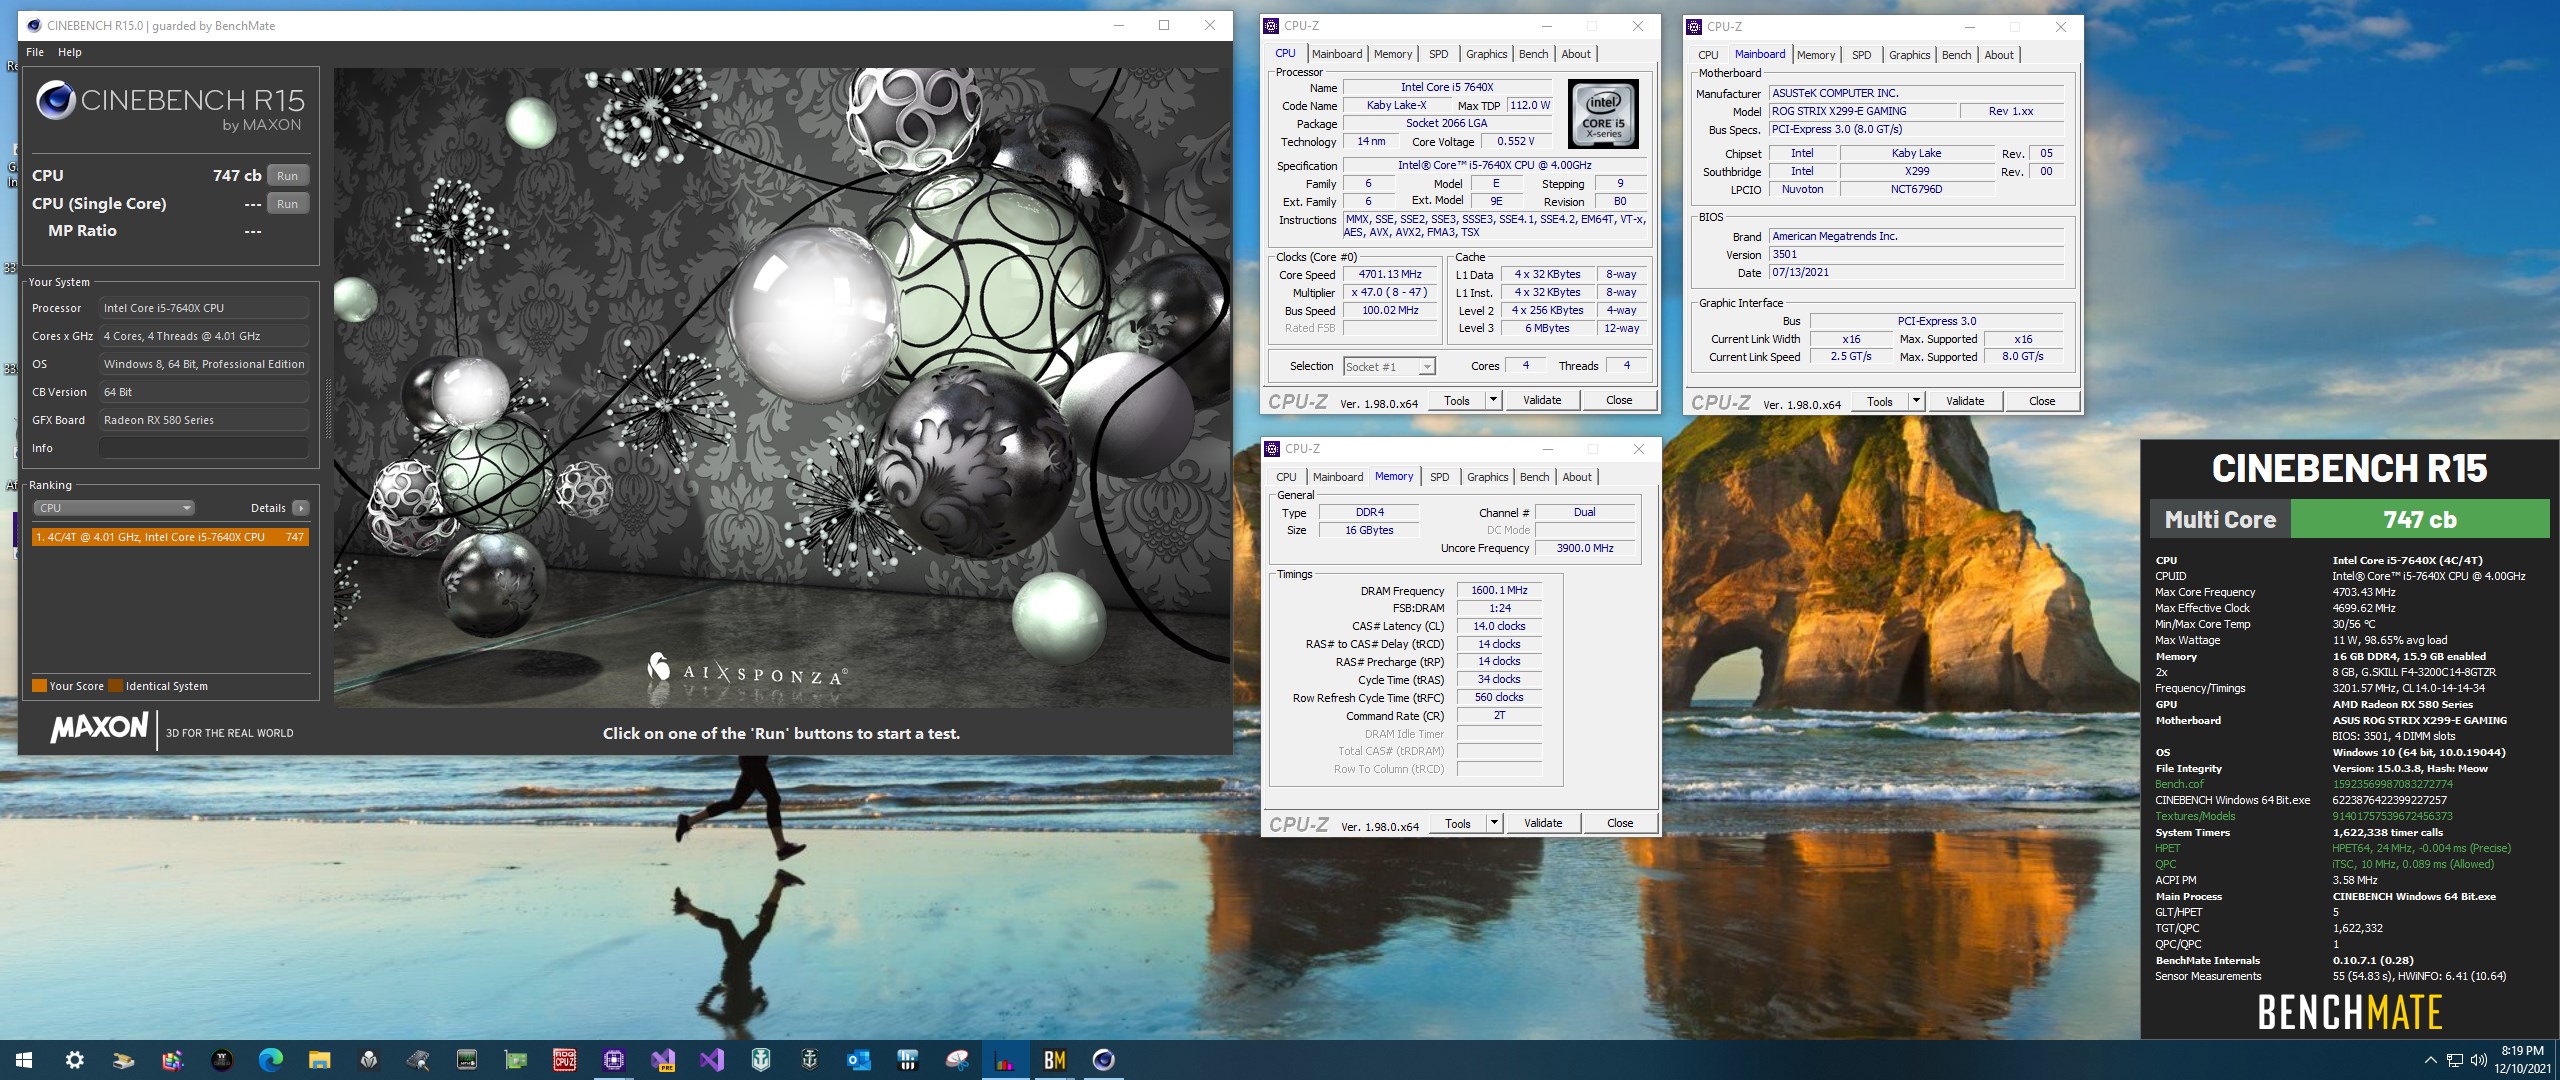Image resolution: width=2560 pixels, height=1080 pixels.
Task: Open the World of Warships shield icon
Action: 760,1060
